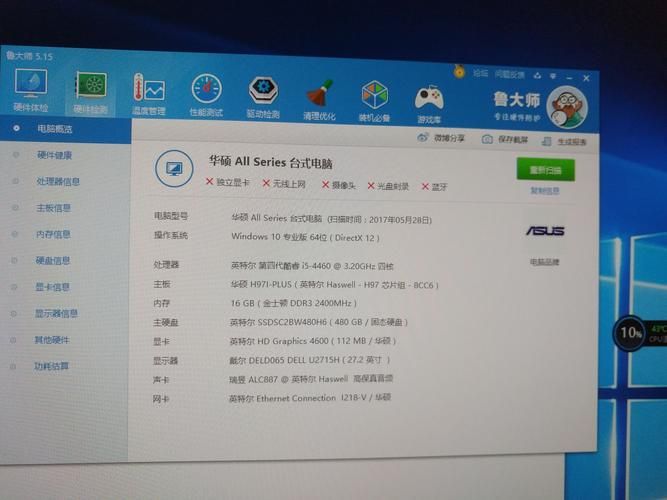This screenshot has width=667, height=500.
Task: Close the 鲁大师 window
Action: (586, 78)
